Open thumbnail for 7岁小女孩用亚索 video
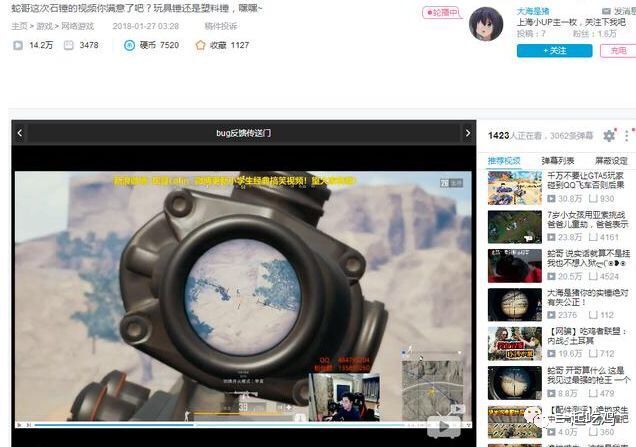The height and width of the screenshot is (447, 636). 515,227
